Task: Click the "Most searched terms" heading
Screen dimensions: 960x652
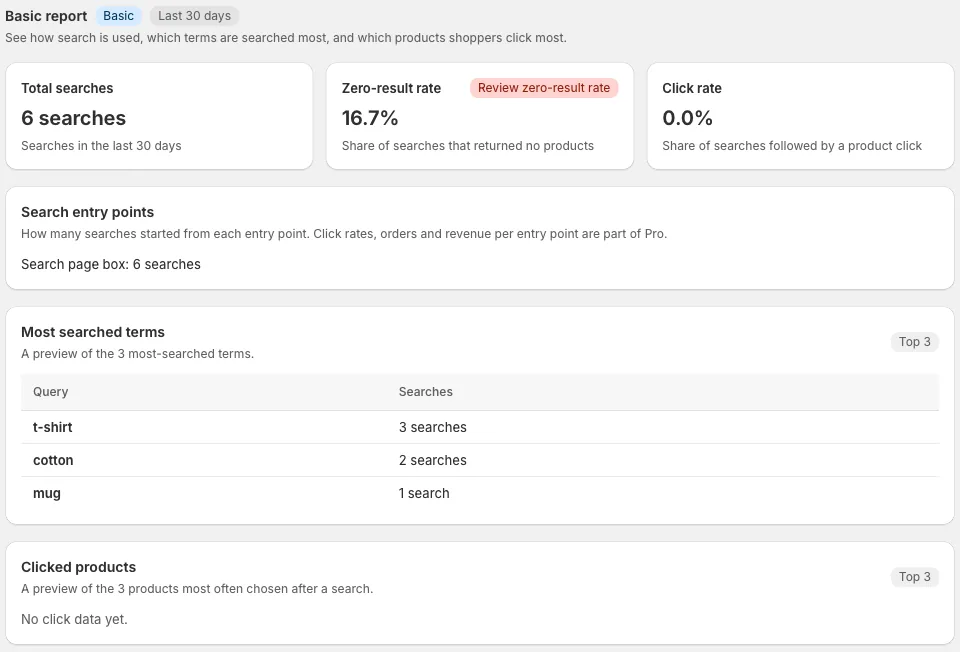Action: click(x=93, y=332)
